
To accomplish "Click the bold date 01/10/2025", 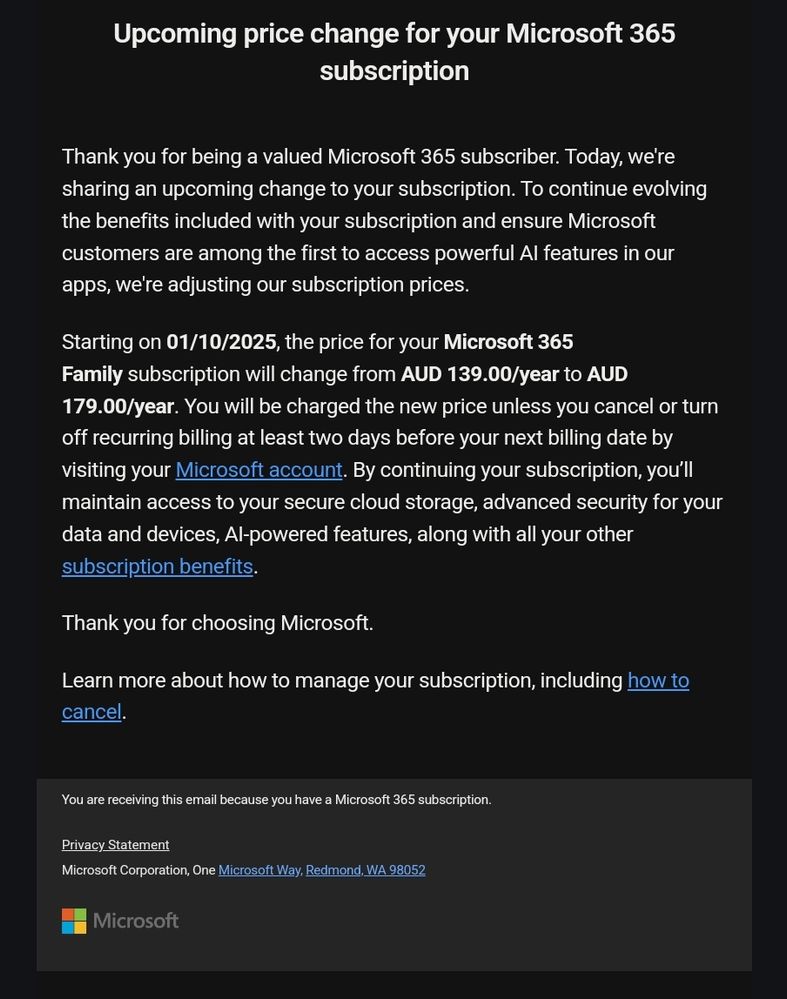I will (221, 342).
